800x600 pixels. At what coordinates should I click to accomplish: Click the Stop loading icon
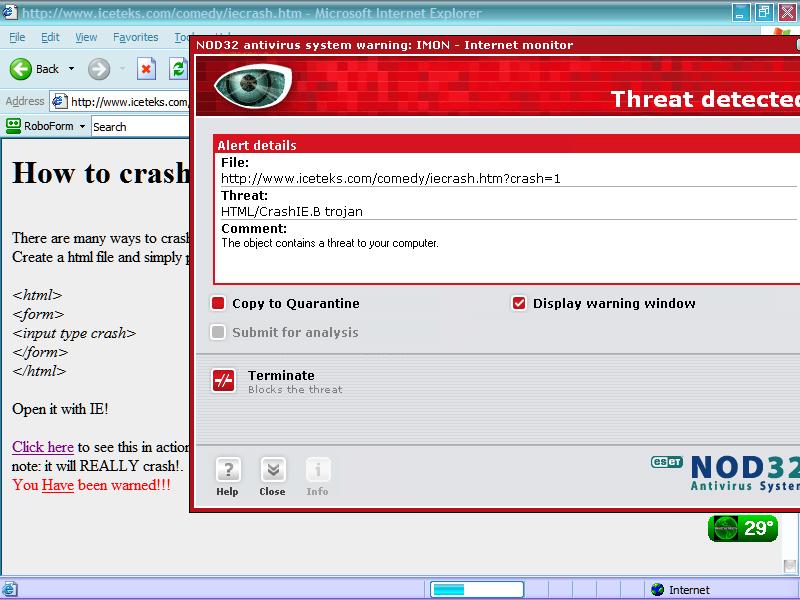tap(147, 69)
